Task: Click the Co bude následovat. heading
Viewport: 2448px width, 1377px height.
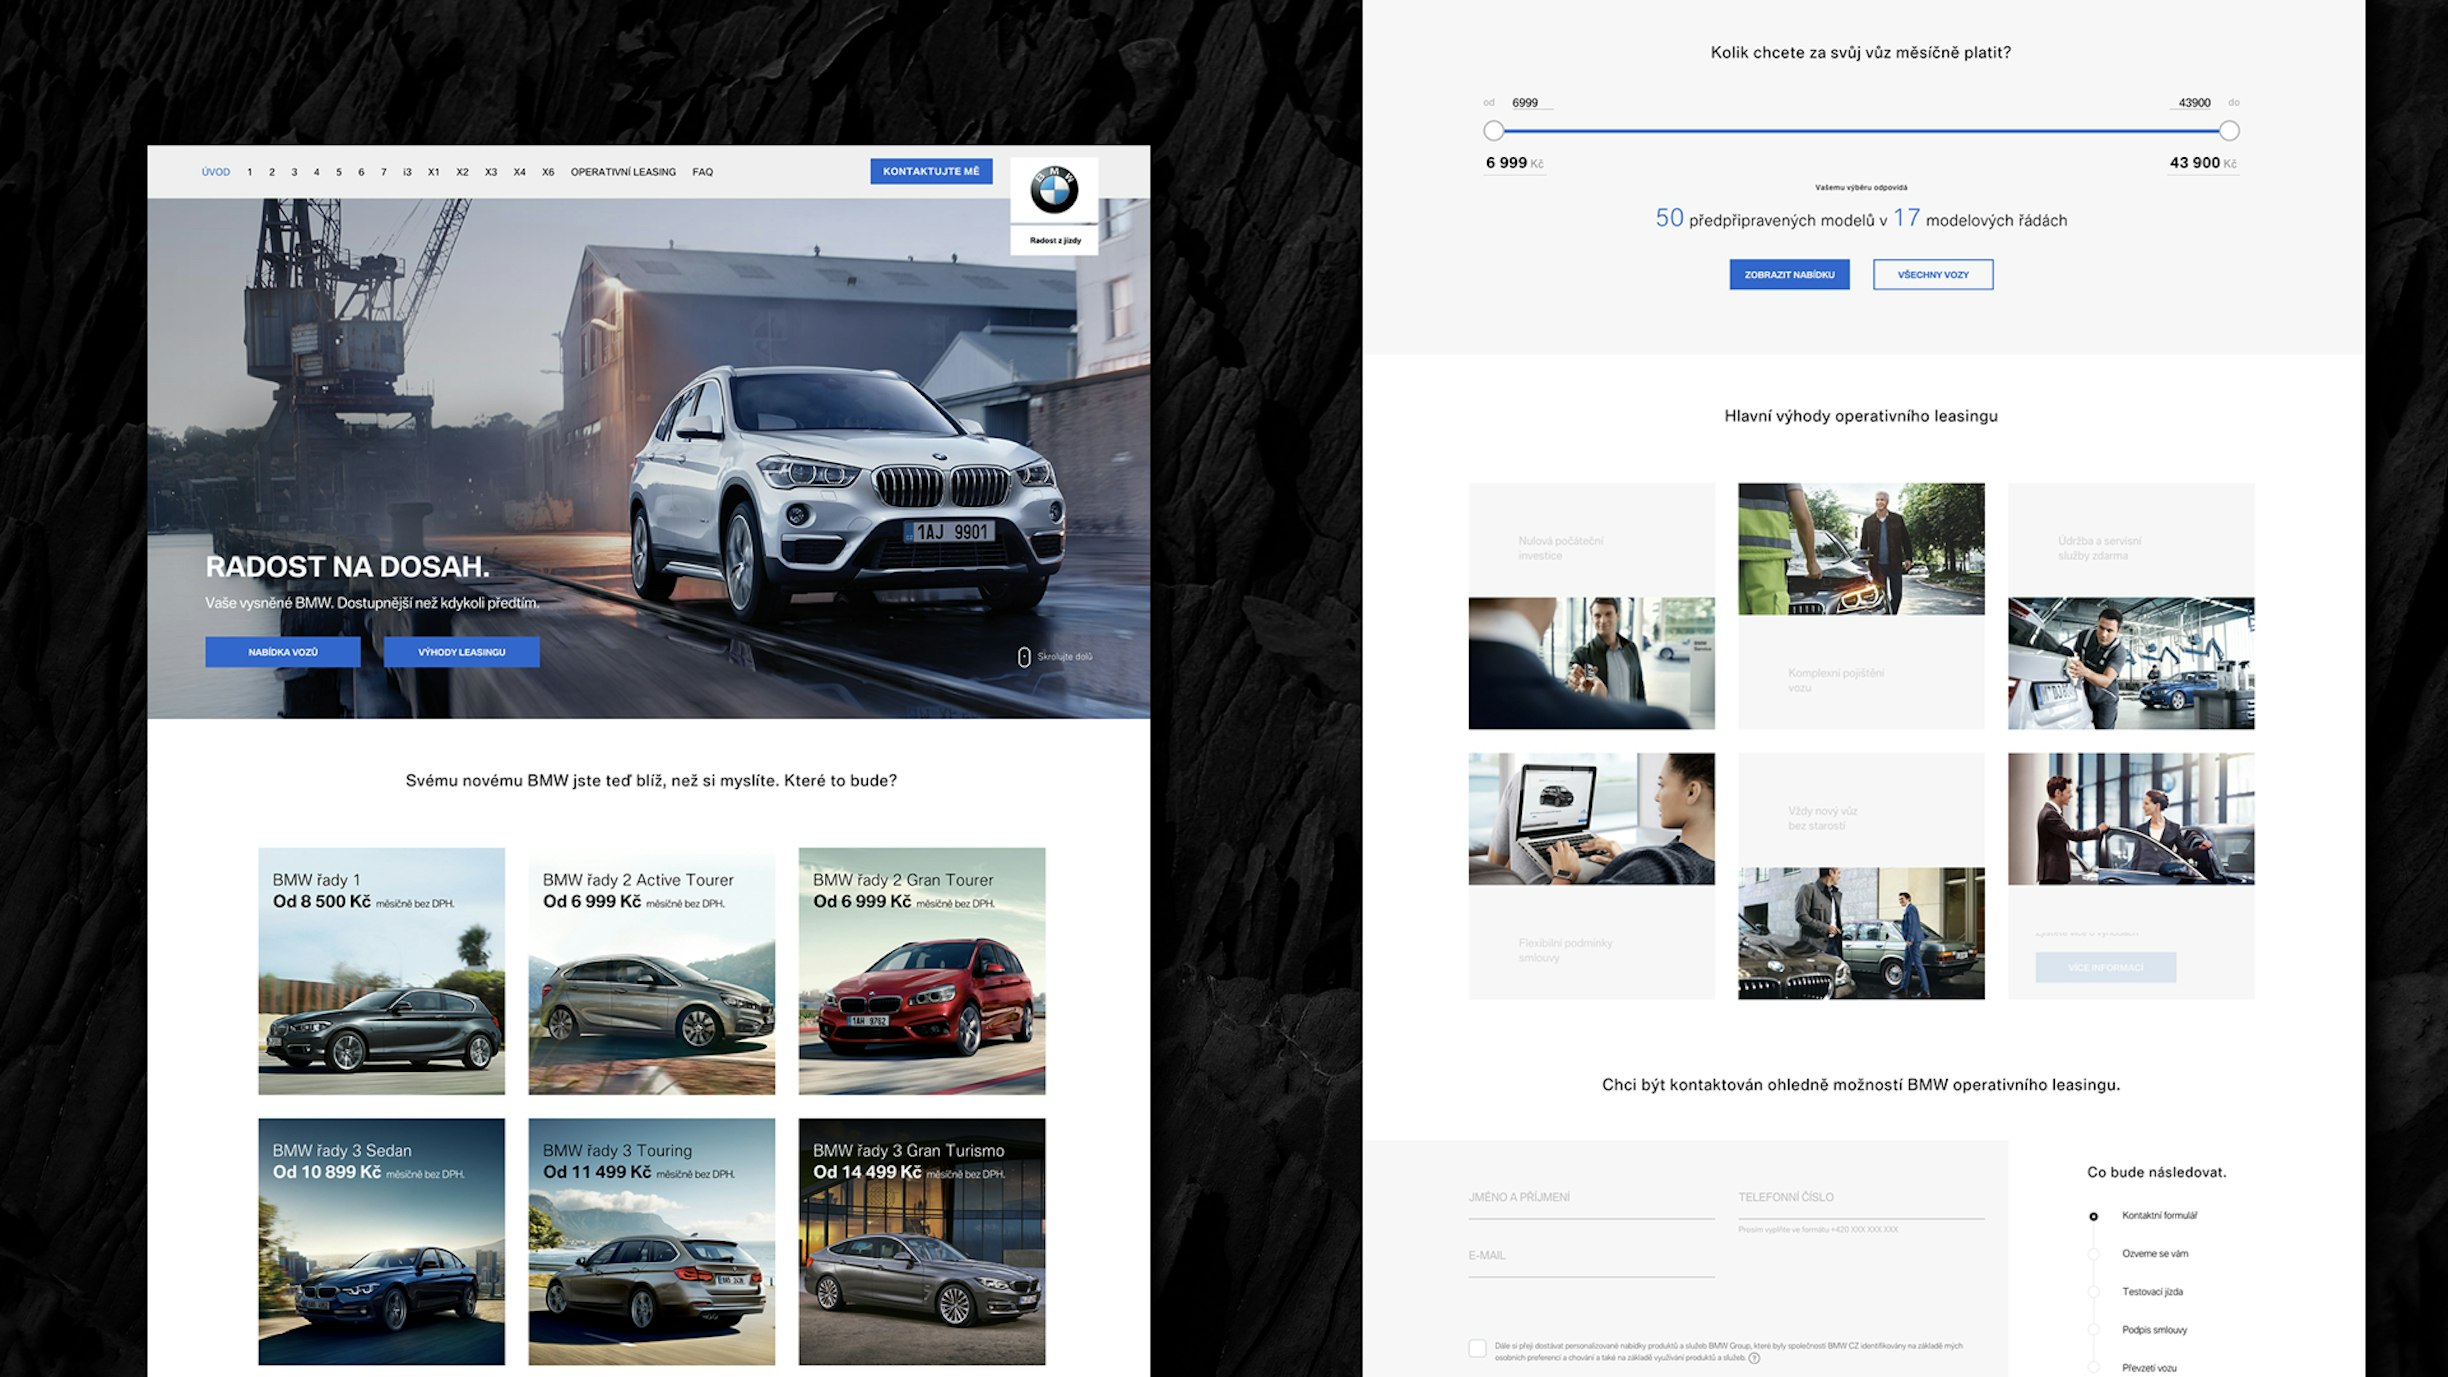Action: (x=2157, y=1172)
